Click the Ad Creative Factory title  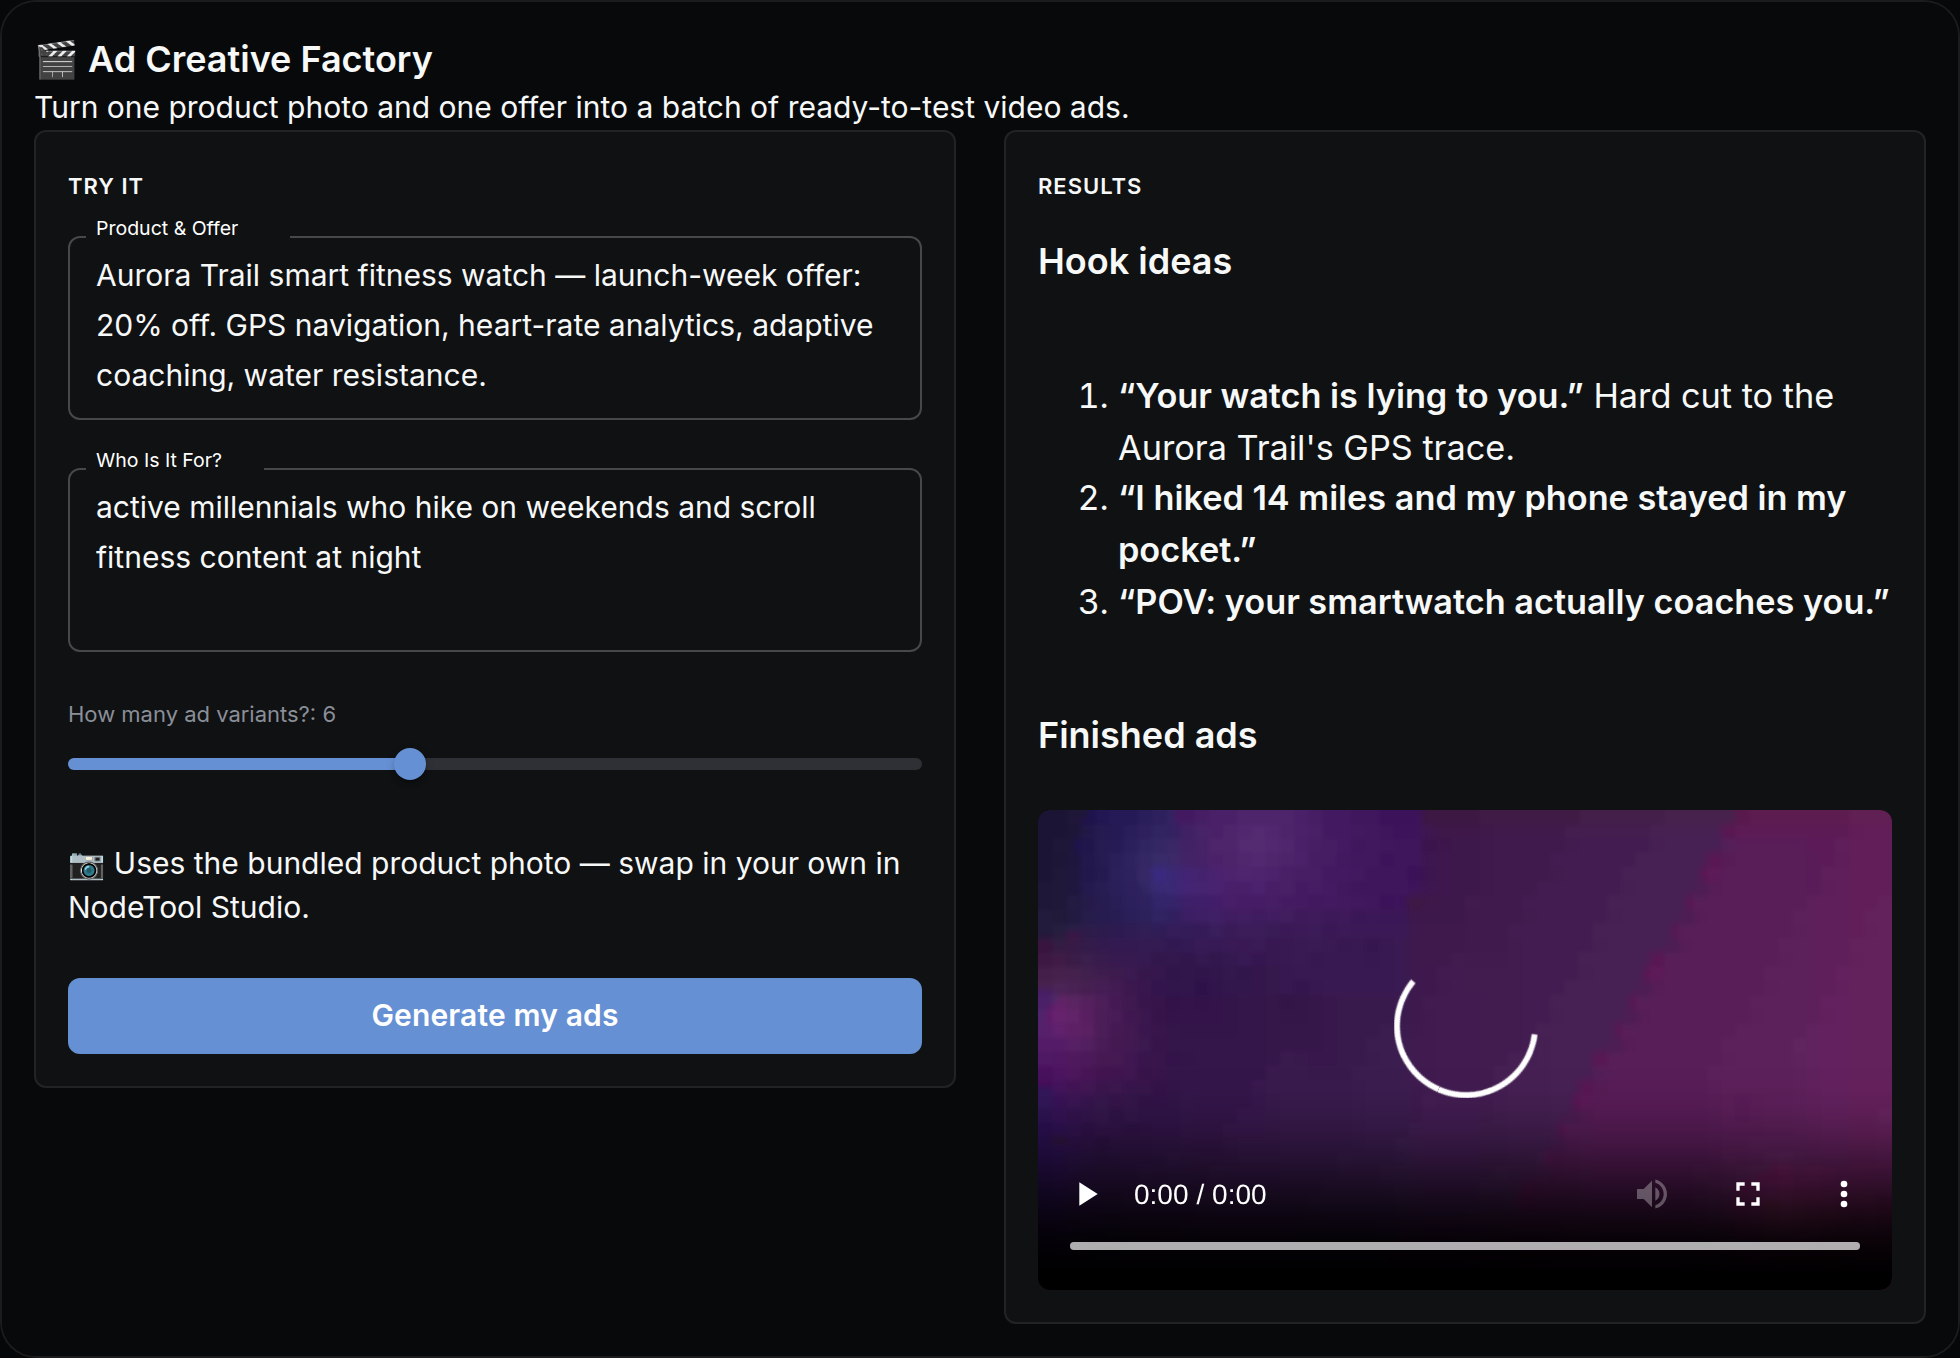(x=260, y=60)
